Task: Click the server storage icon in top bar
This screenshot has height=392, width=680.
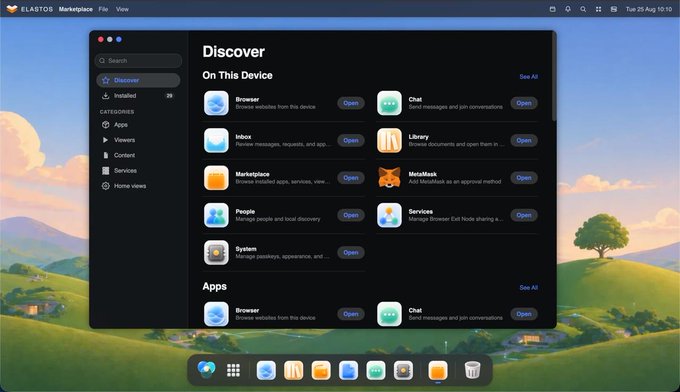Action: (x=614, y=9)
